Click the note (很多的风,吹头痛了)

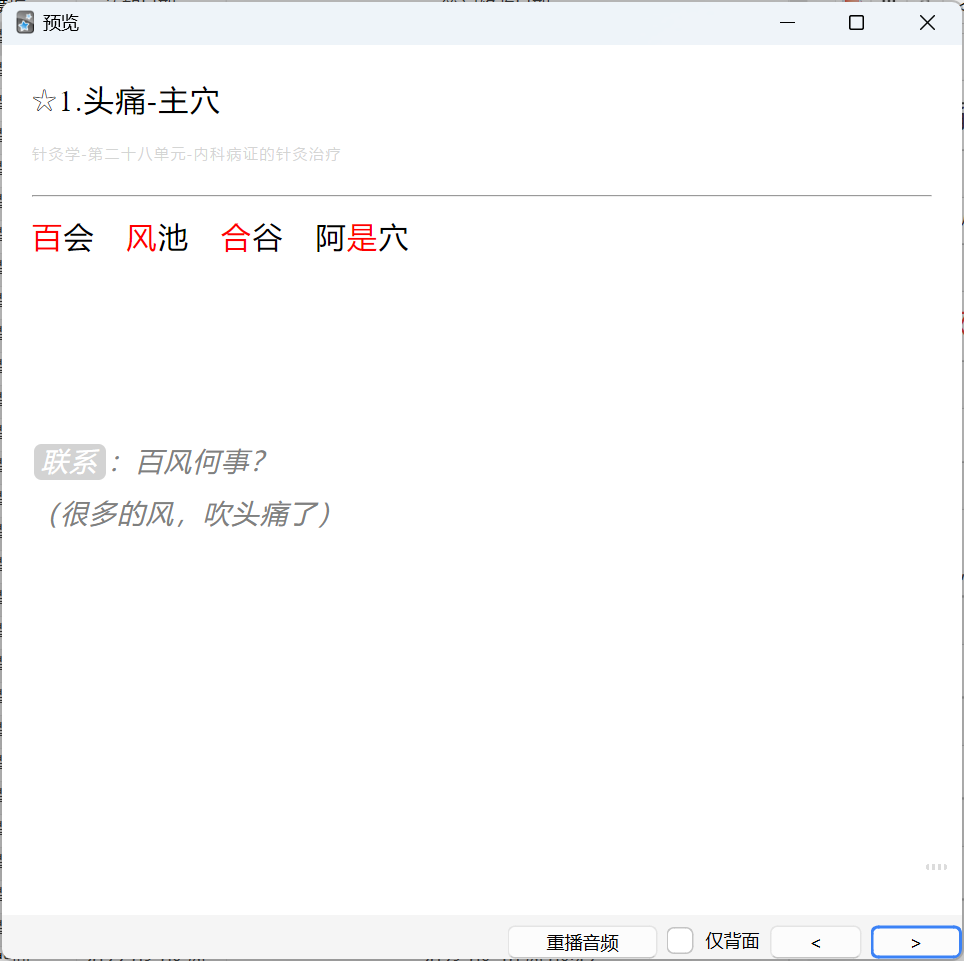tap(189, 514)
